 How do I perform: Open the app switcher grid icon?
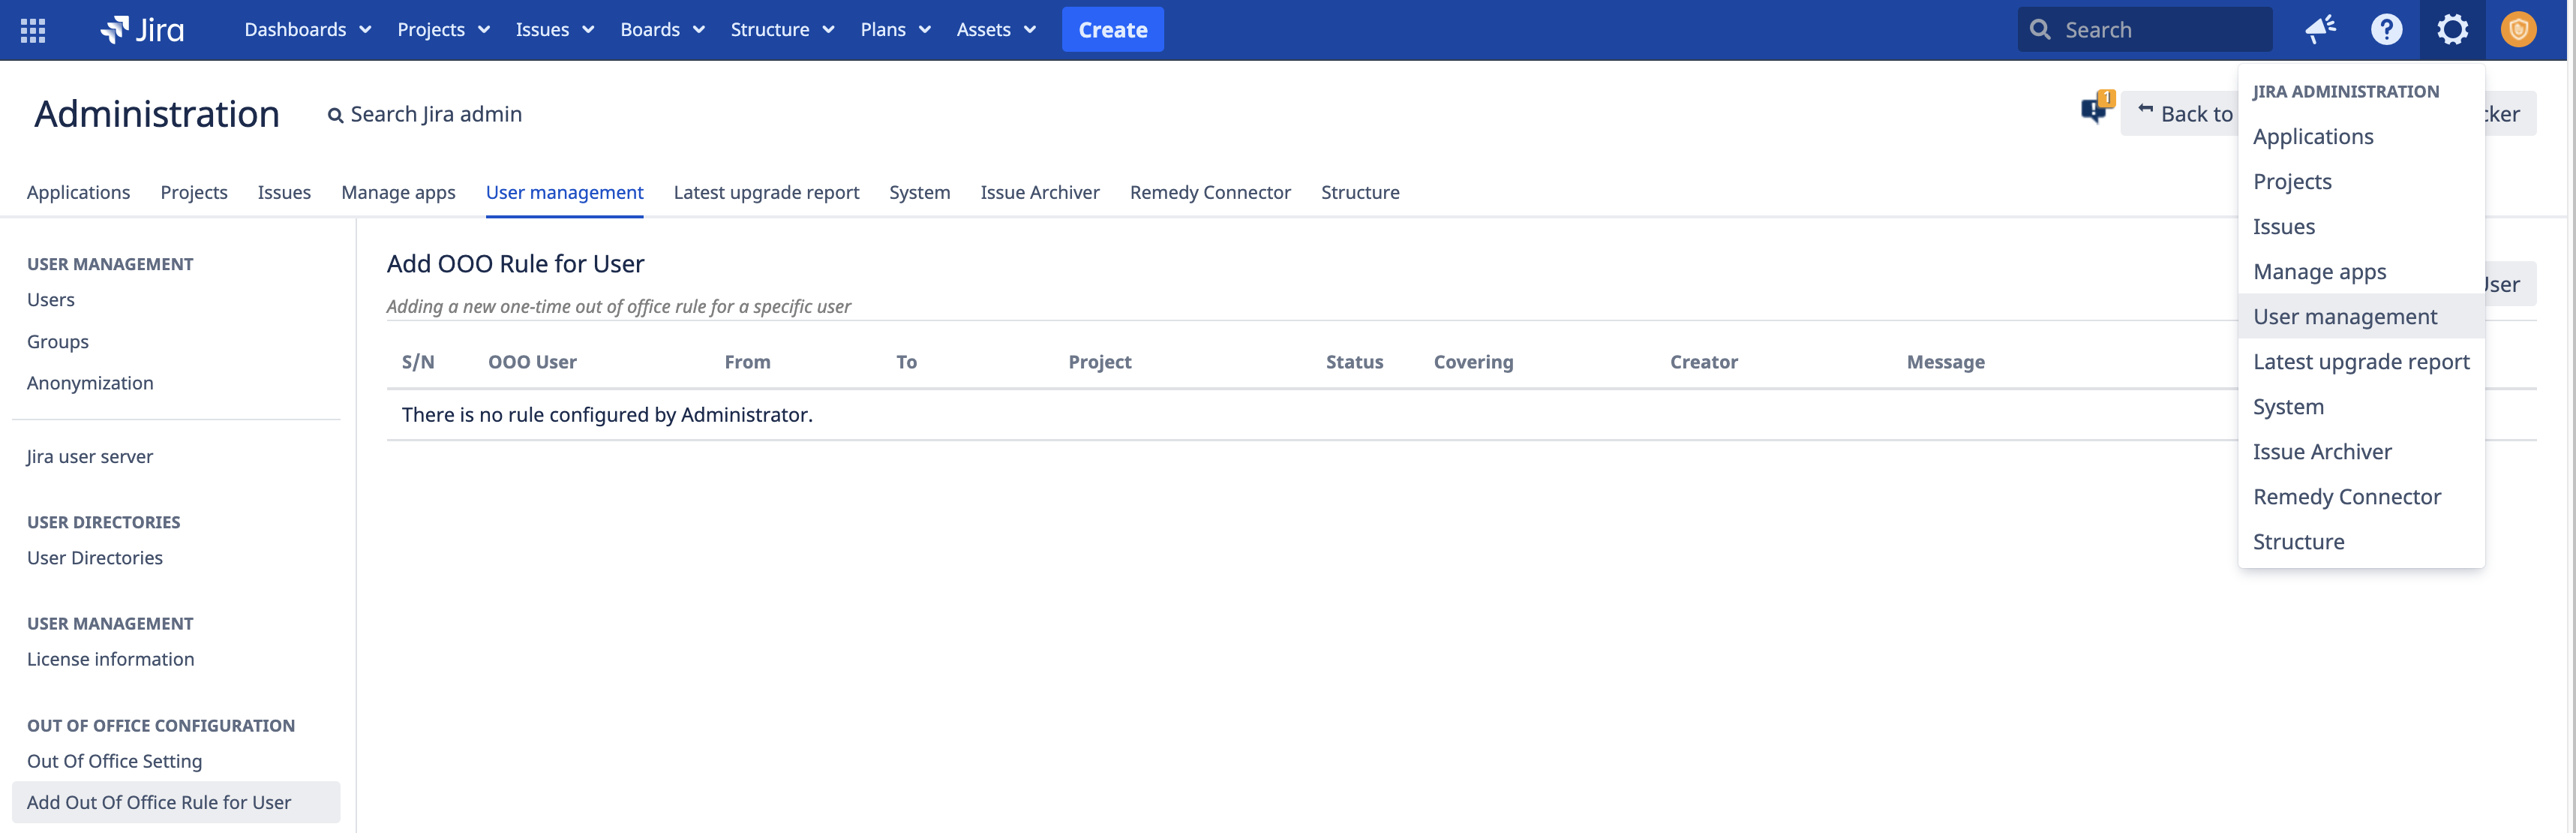[33, 29]
